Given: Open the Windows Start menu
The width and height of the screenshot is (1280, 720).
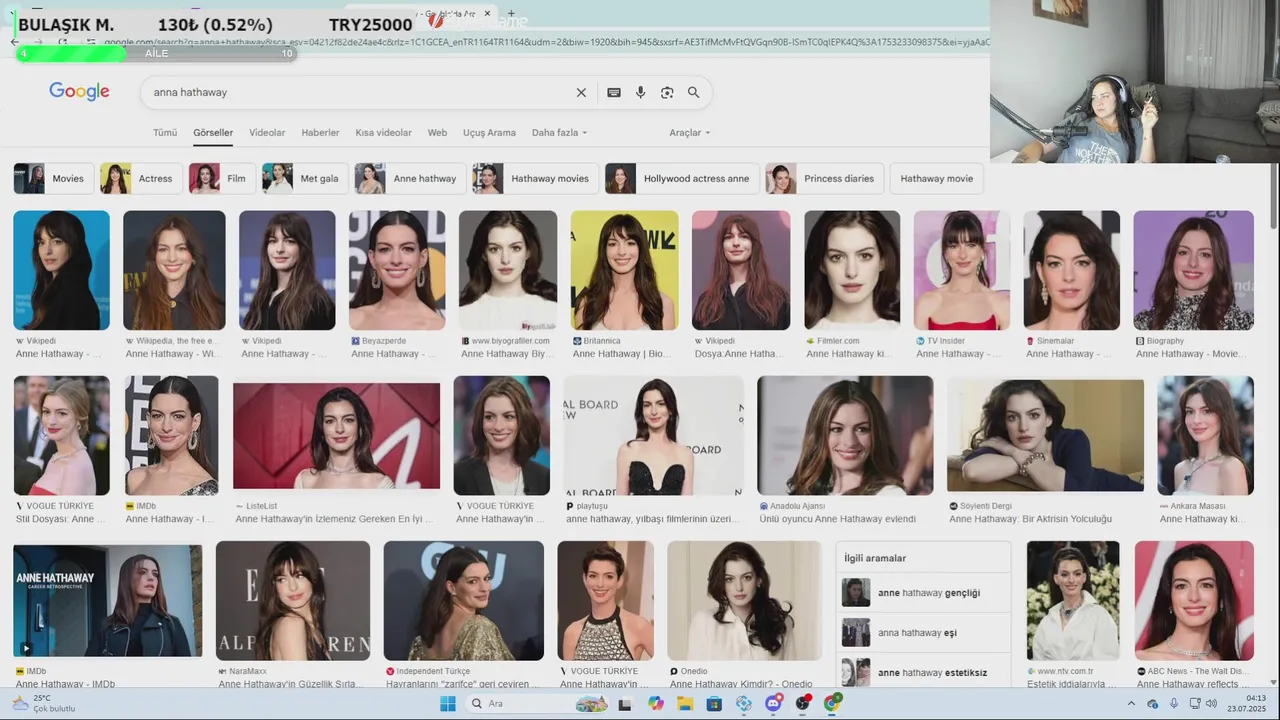Looking at the screenshot, I should [x=448, y=704].
